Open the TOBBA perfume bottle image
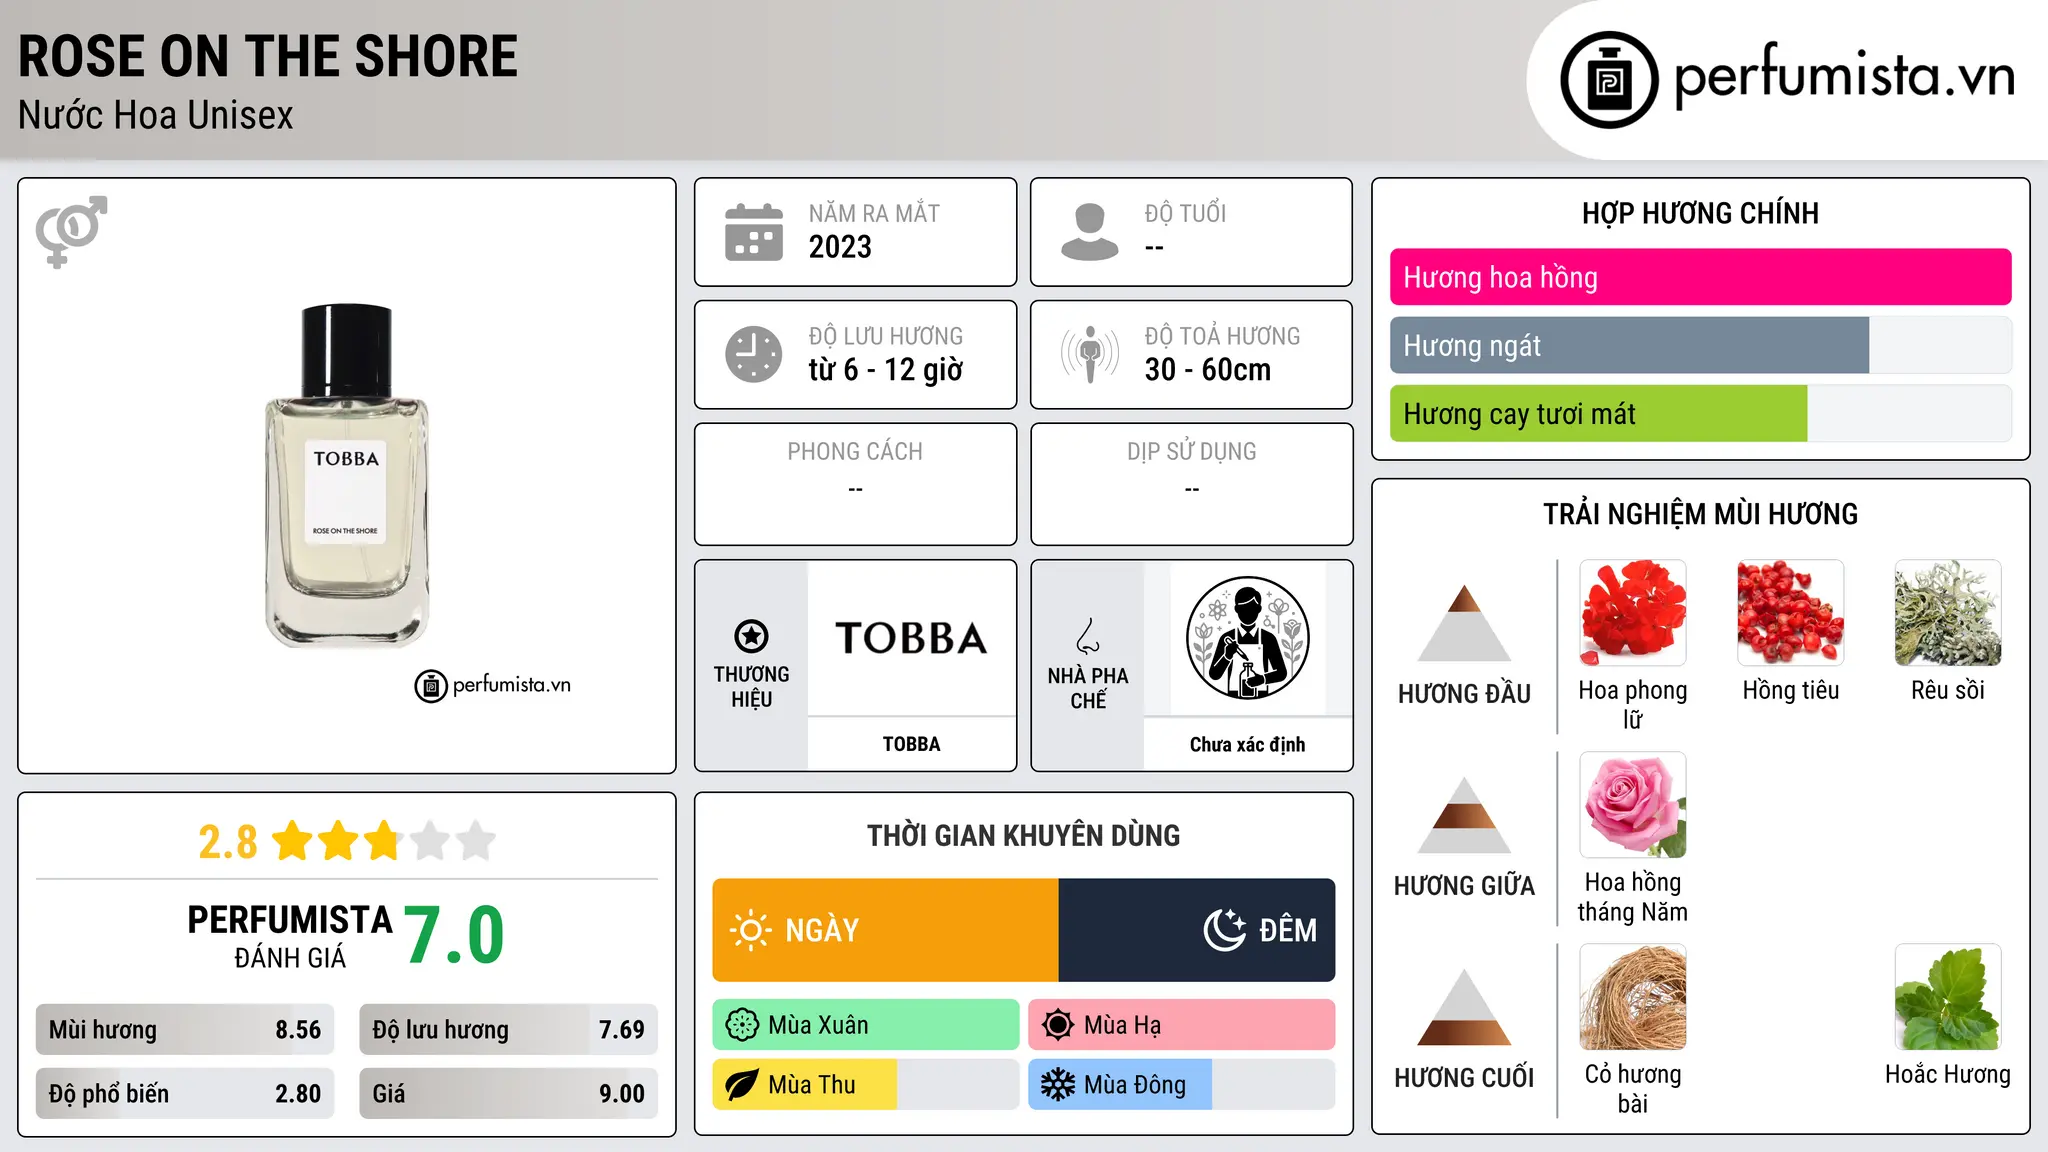This screenshot has height=1152, width=2048. tap(347, 476)
